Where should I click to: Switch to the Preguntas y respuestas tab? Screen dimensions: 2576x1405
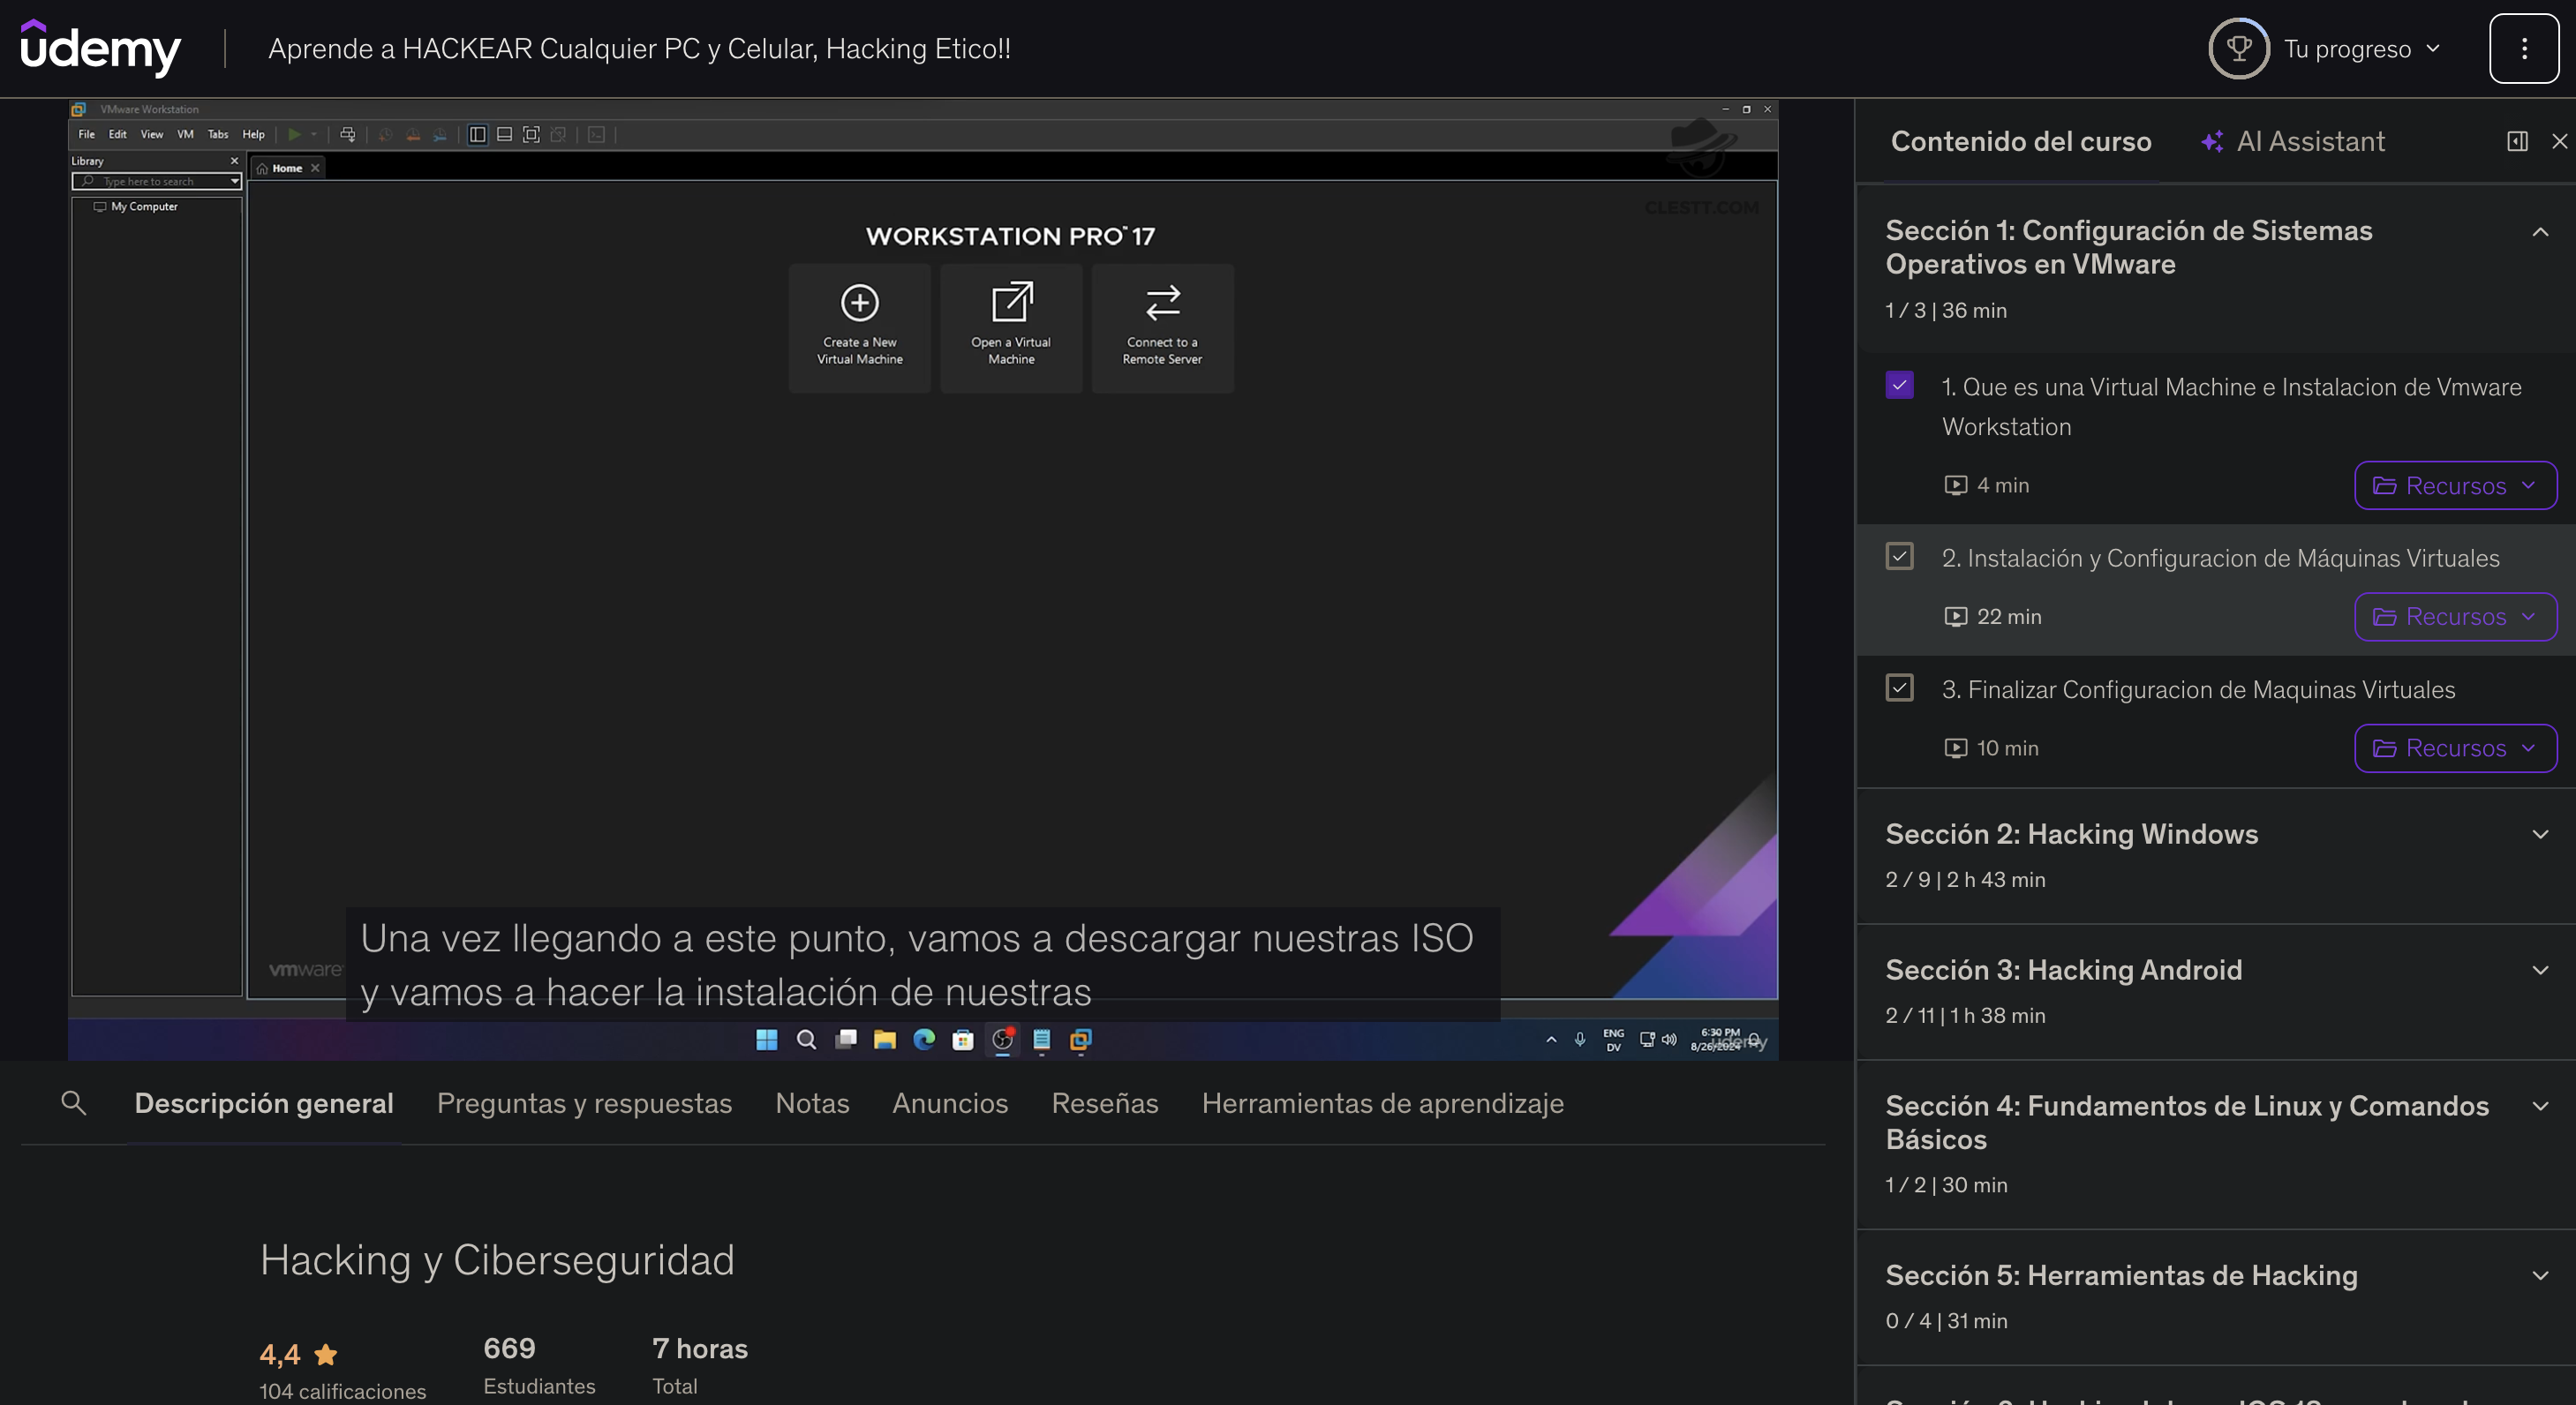584,1103
